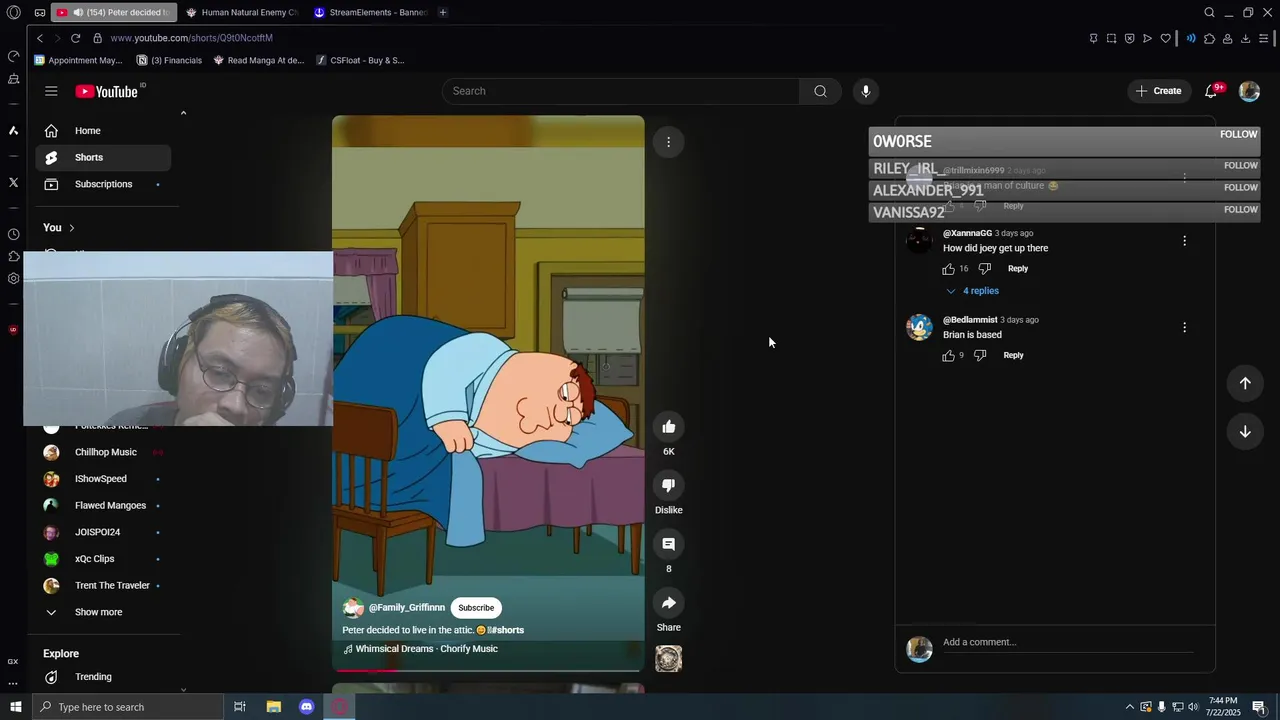
Task: Open the IShowSpeed subscription channel
Action: pos(103,479)
